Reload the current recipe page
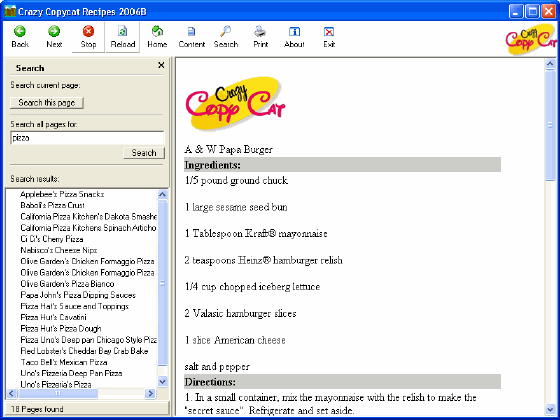Viewport: 560px width, 420px height. [122, 37]
